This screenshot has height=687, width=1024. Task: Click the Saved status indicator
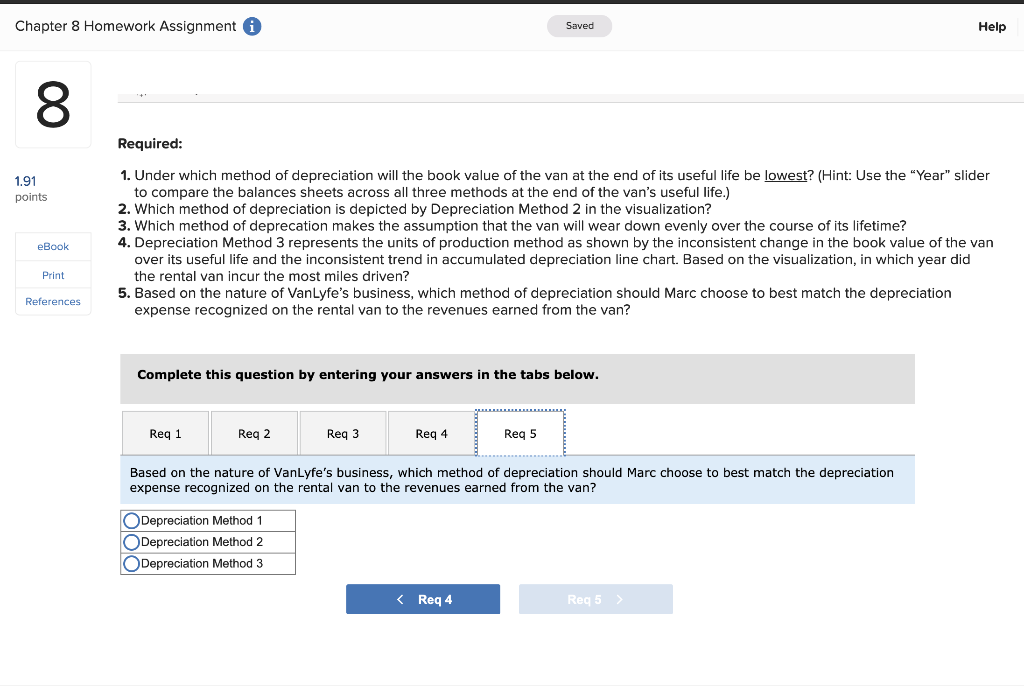(x=579, y=26)
